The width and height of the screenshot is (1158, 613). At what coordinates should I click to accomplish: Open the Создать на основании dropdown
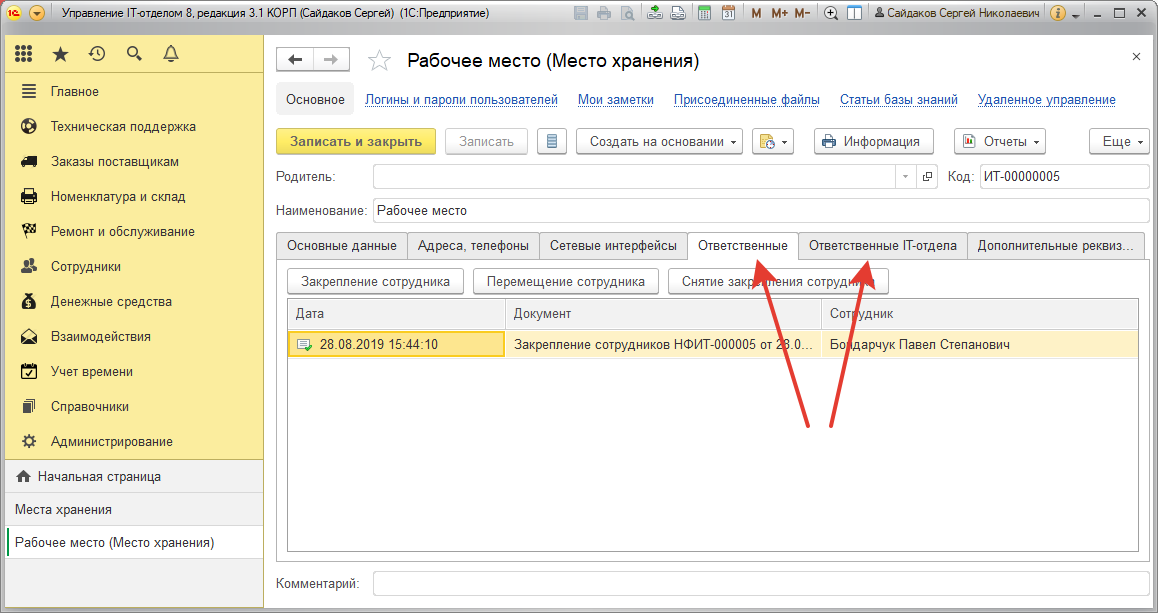click(659, 141)
